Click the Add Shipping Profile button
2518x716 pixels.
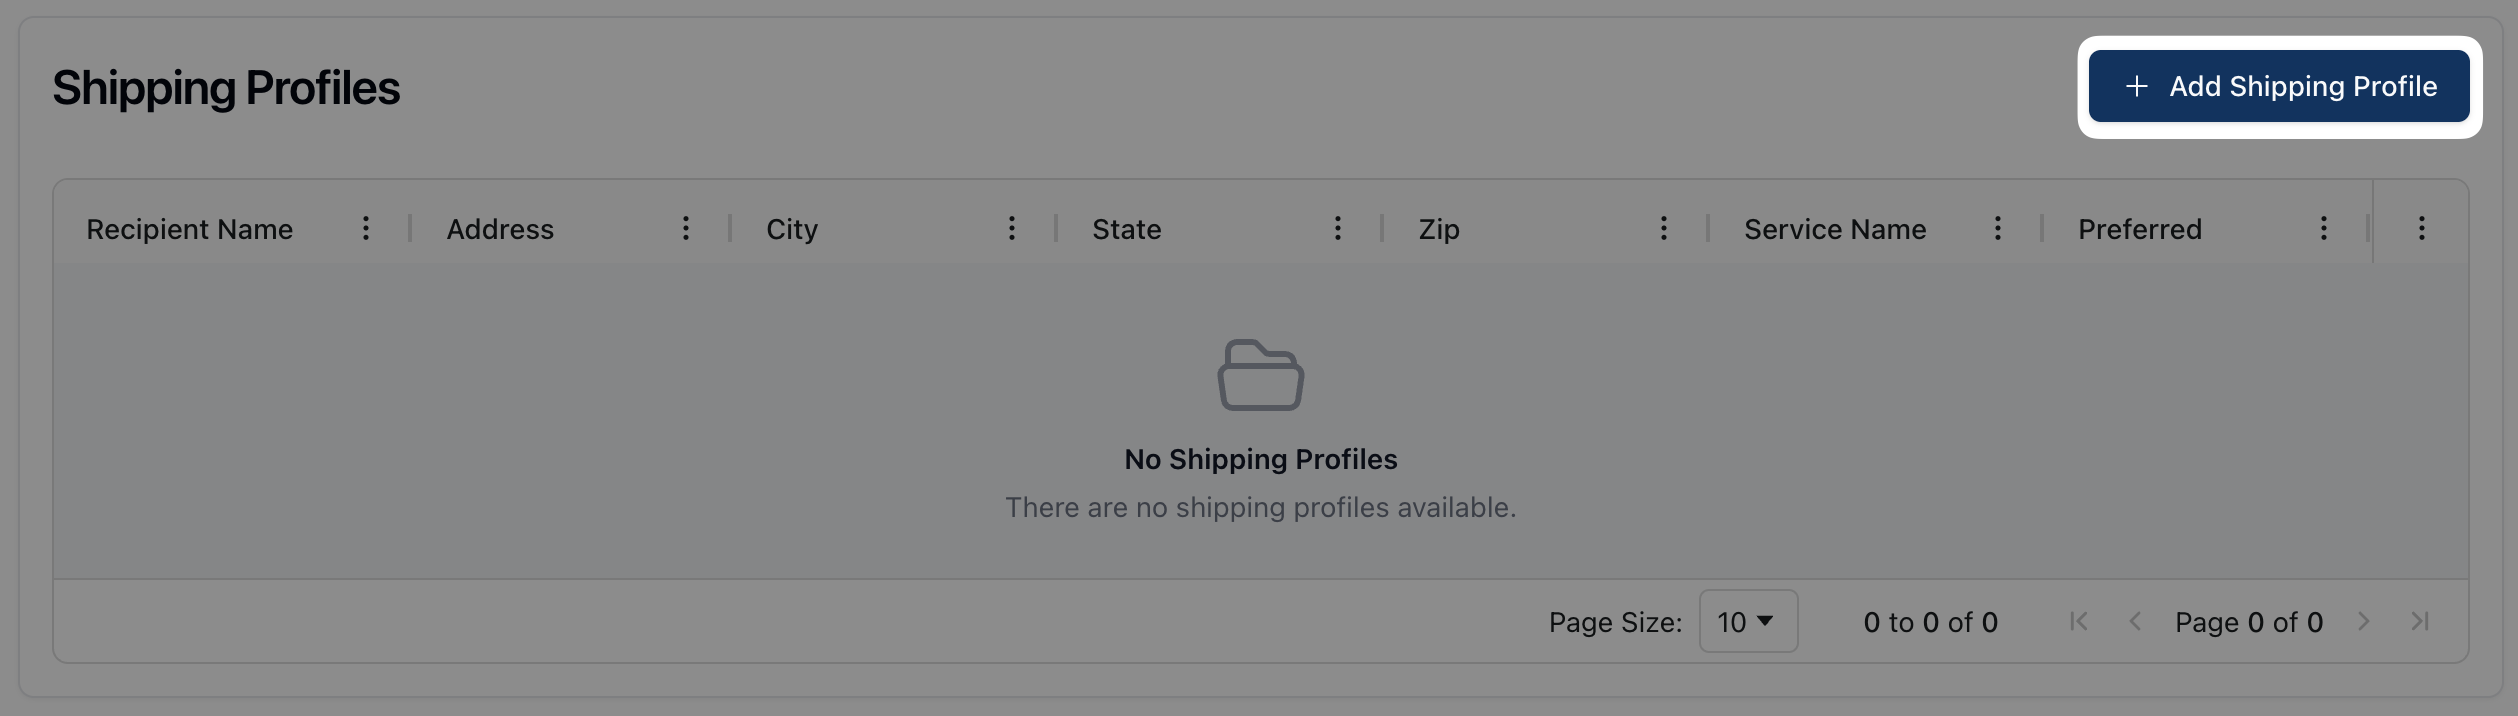[2278, 87]
